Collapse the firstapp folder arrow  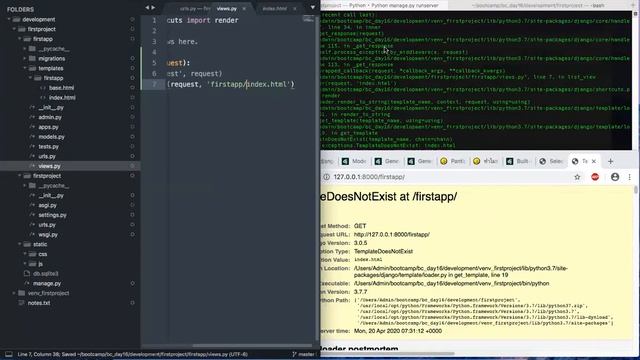point(20,39)
